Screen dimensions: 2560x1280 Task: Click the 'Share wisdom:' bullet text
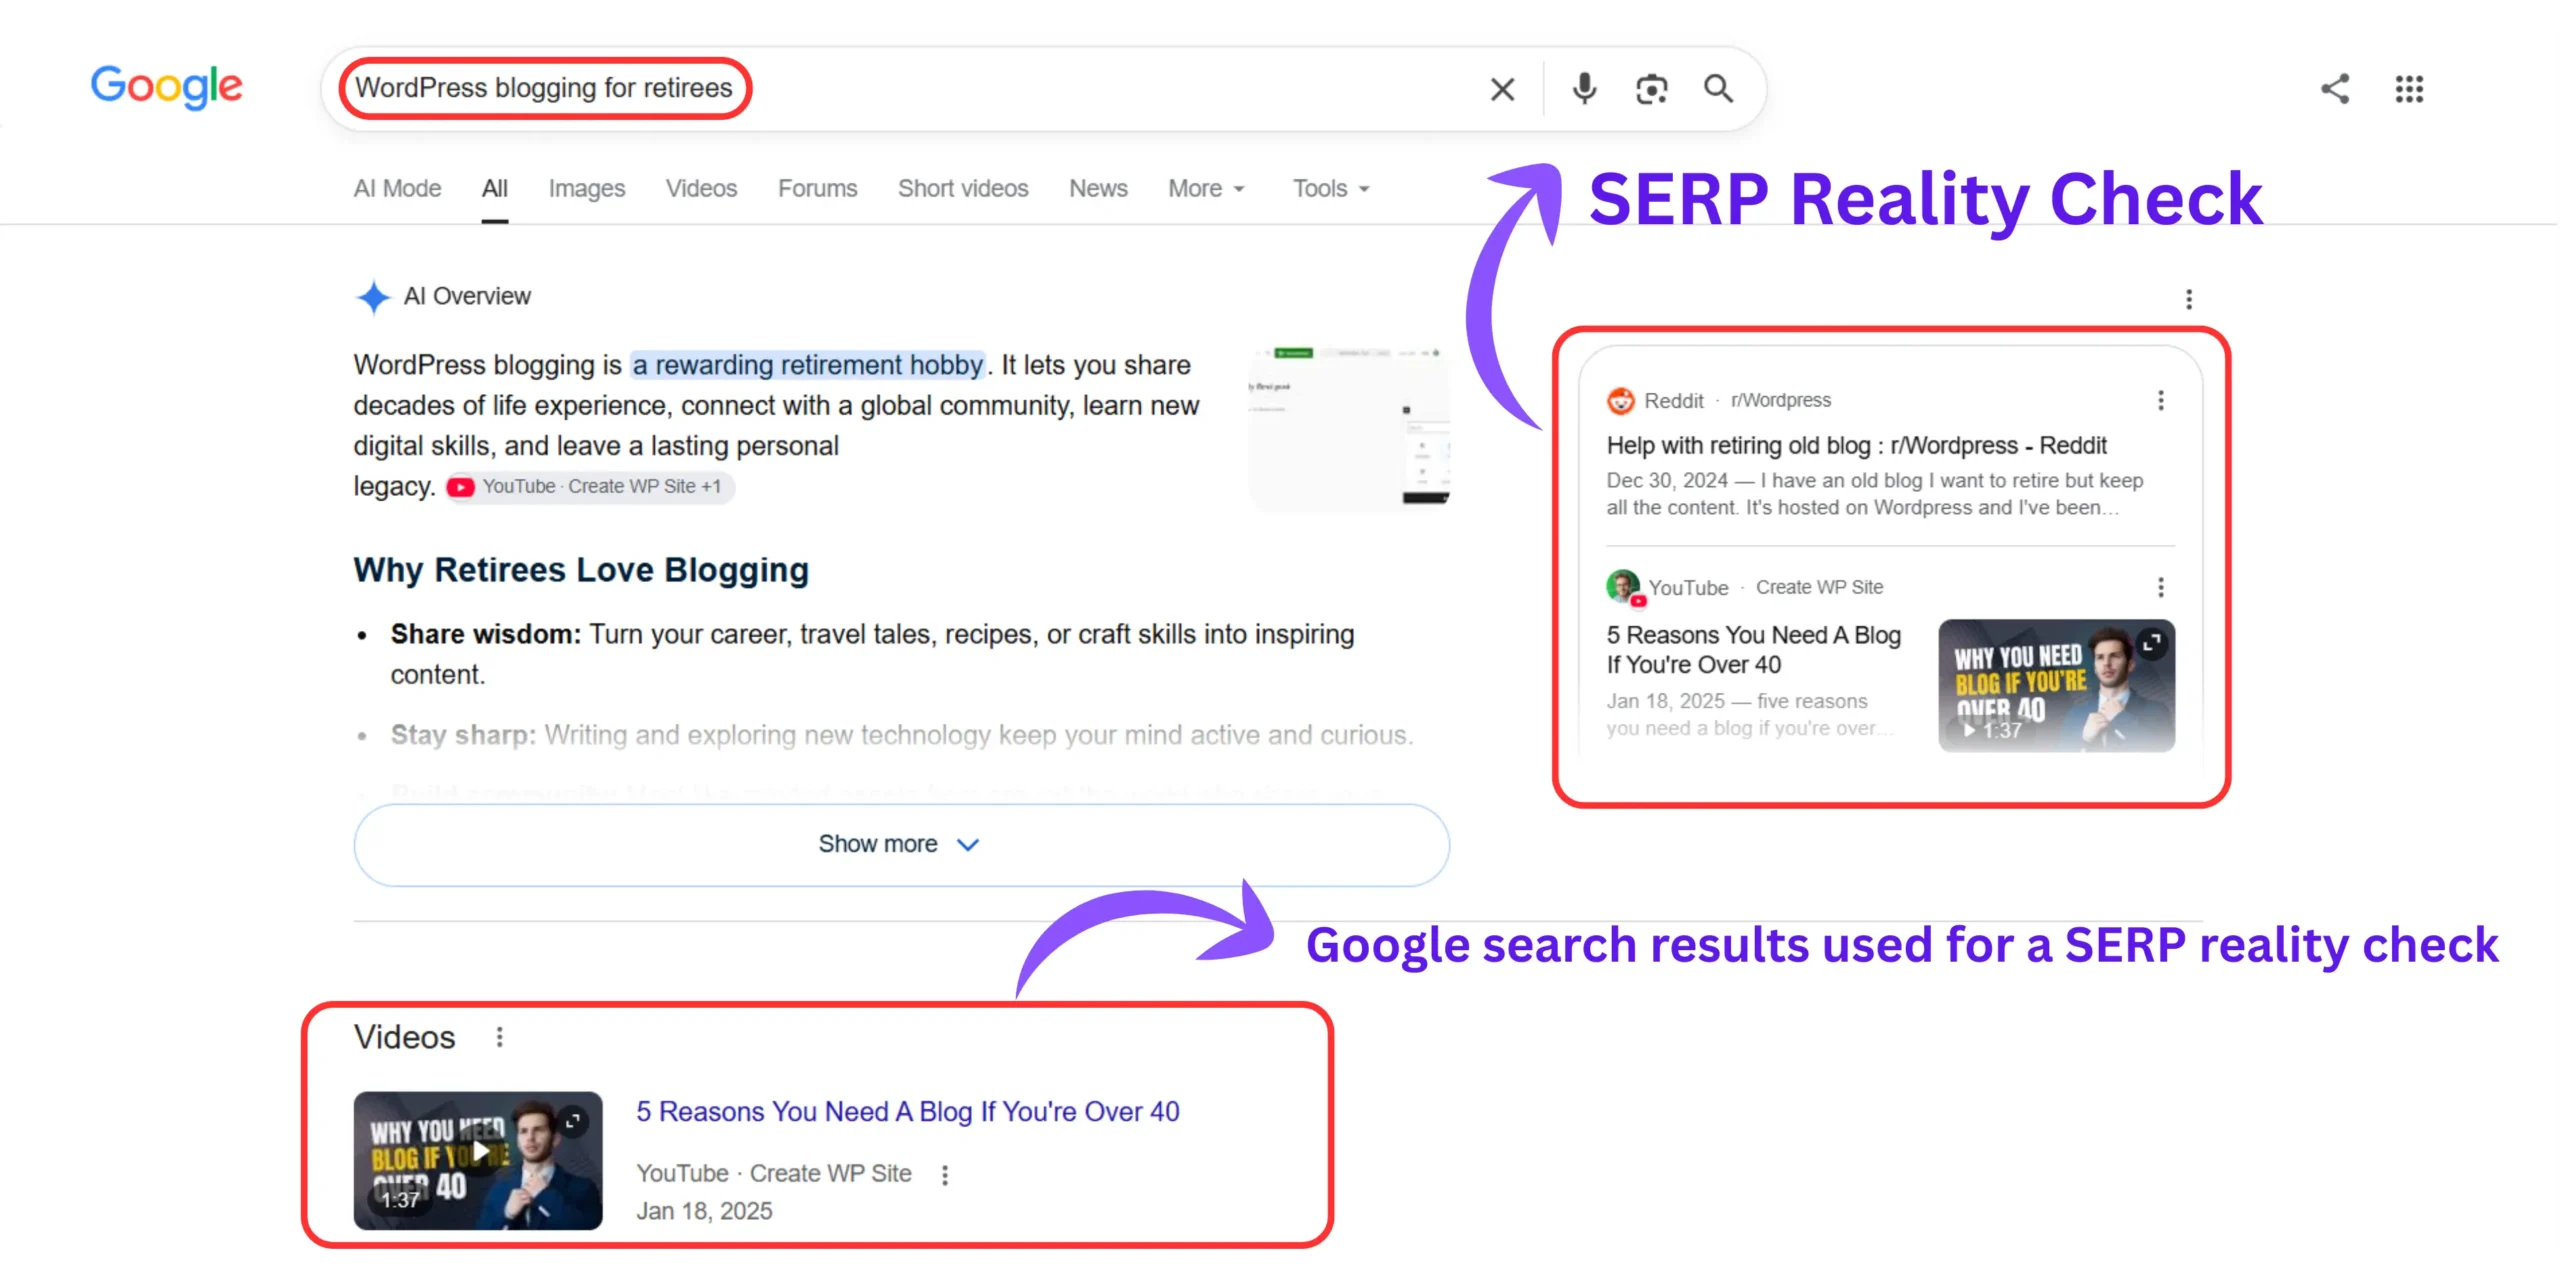(x=485, y=634)
